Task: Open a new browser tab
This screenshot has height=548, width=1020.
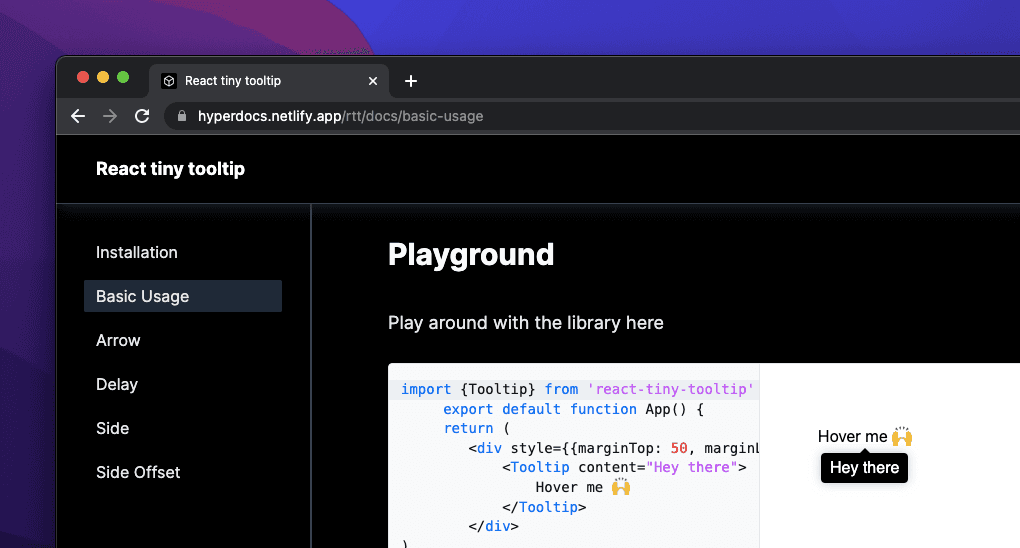Action: [x=410, y=81]
